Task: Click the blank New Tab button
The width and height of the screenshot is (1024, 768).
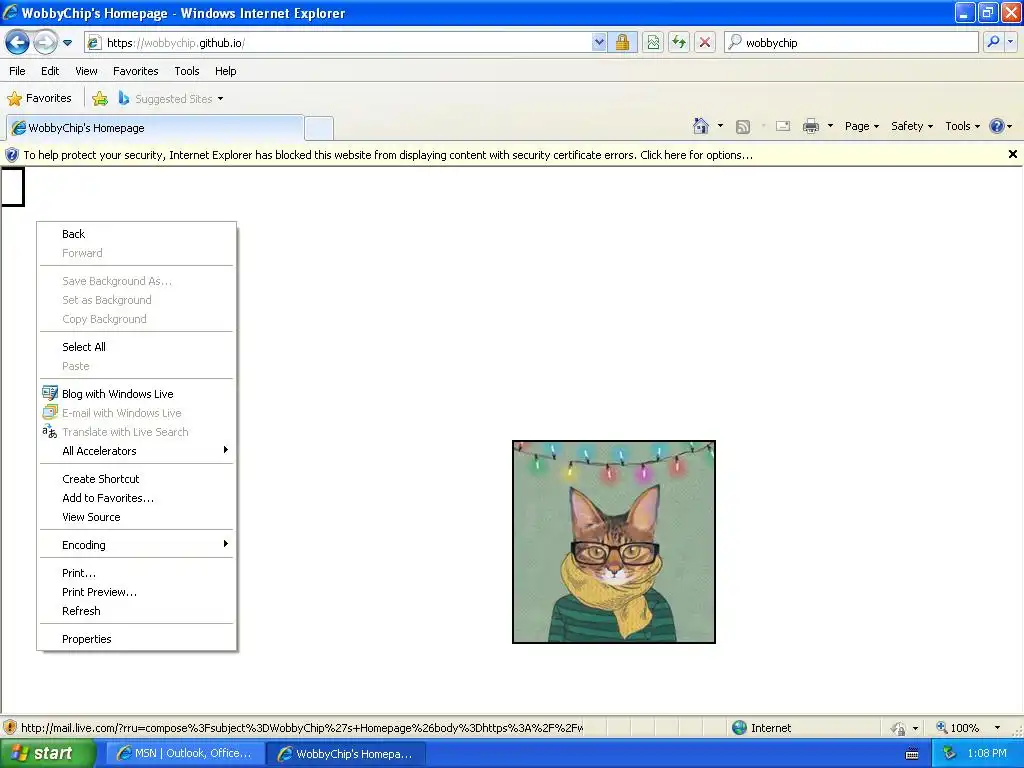Action: (x=319, y=129)
